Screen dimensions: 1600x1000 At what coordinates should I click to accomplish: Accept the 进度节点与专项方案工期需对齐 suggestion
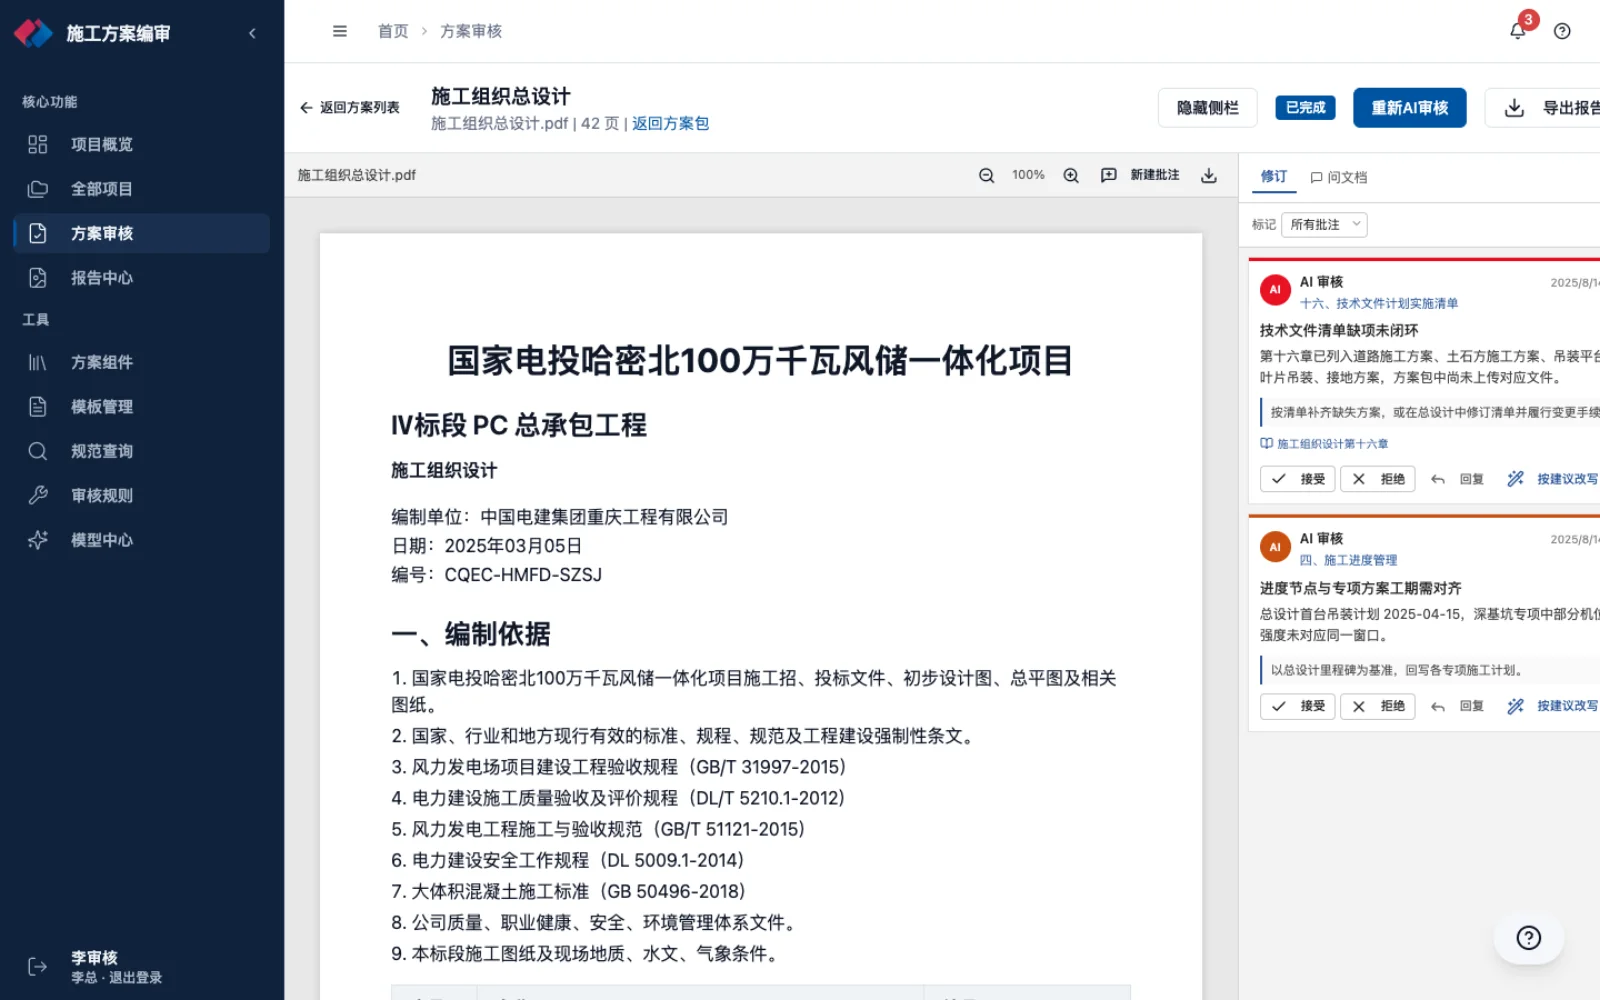1297,706
